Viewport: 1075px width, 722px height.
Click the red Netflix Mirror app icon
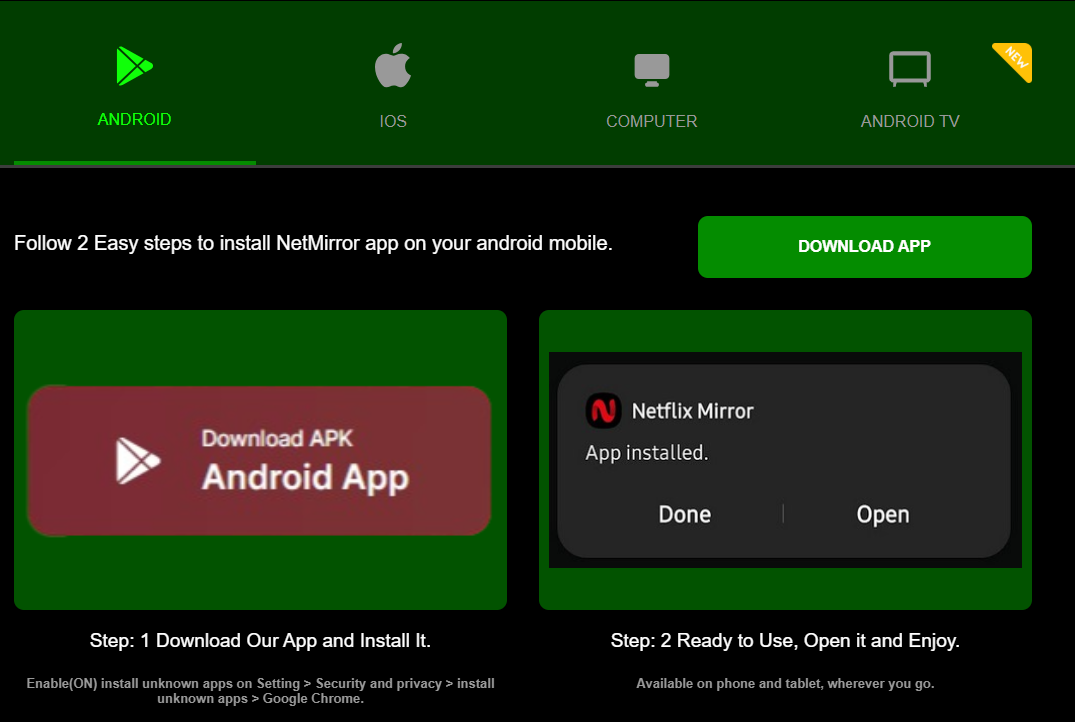(x=602, y=410)
